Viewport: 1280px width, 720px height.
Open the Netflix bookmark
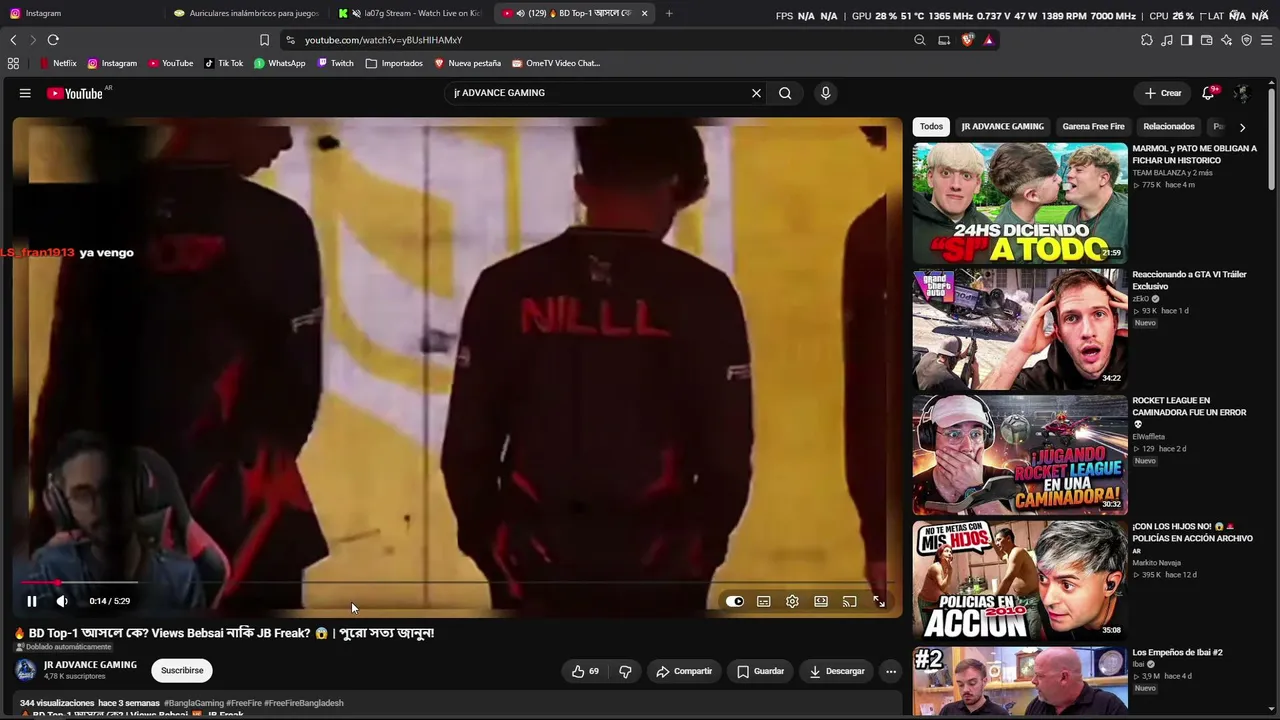click(58, 63)
